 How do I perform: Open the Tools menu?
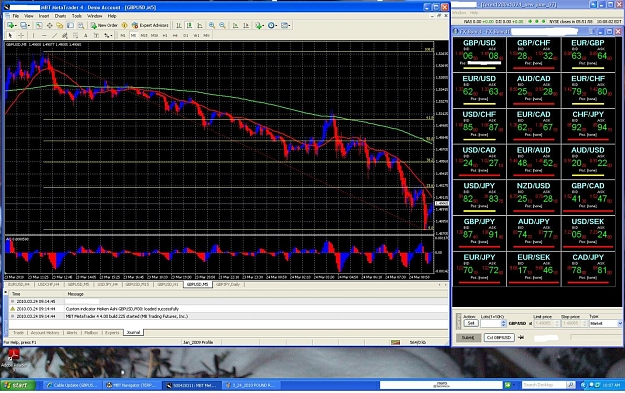pos(77,16)
